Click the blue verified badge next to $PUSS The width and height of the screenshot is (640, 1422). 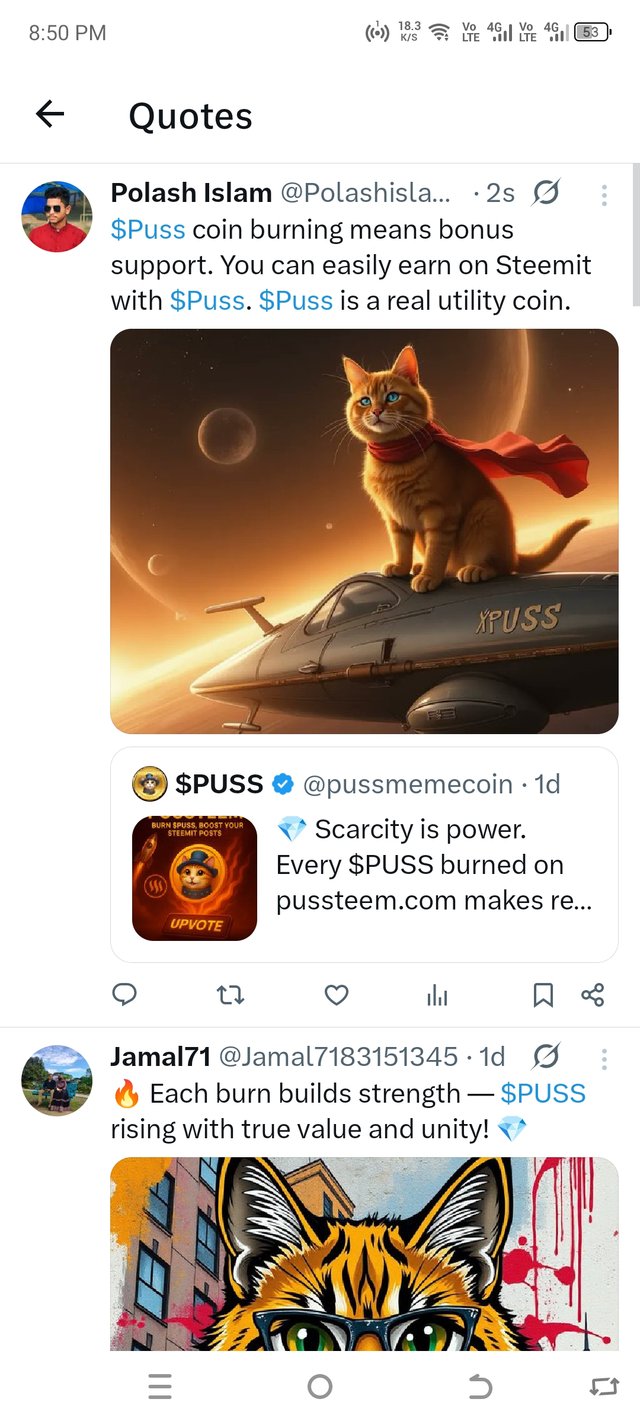[283, 784]
